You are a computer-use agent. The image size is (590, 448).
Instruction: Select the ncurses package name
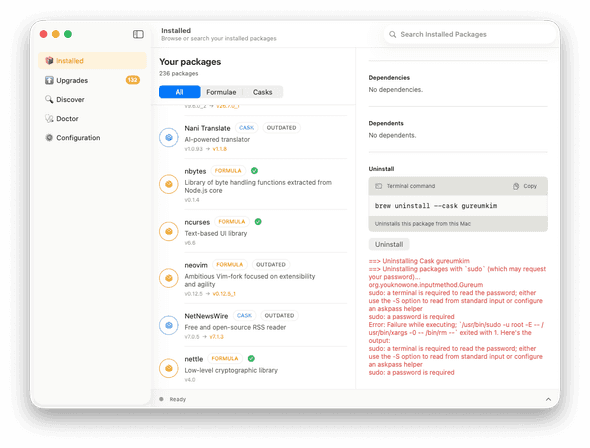[x=197, y=222]
